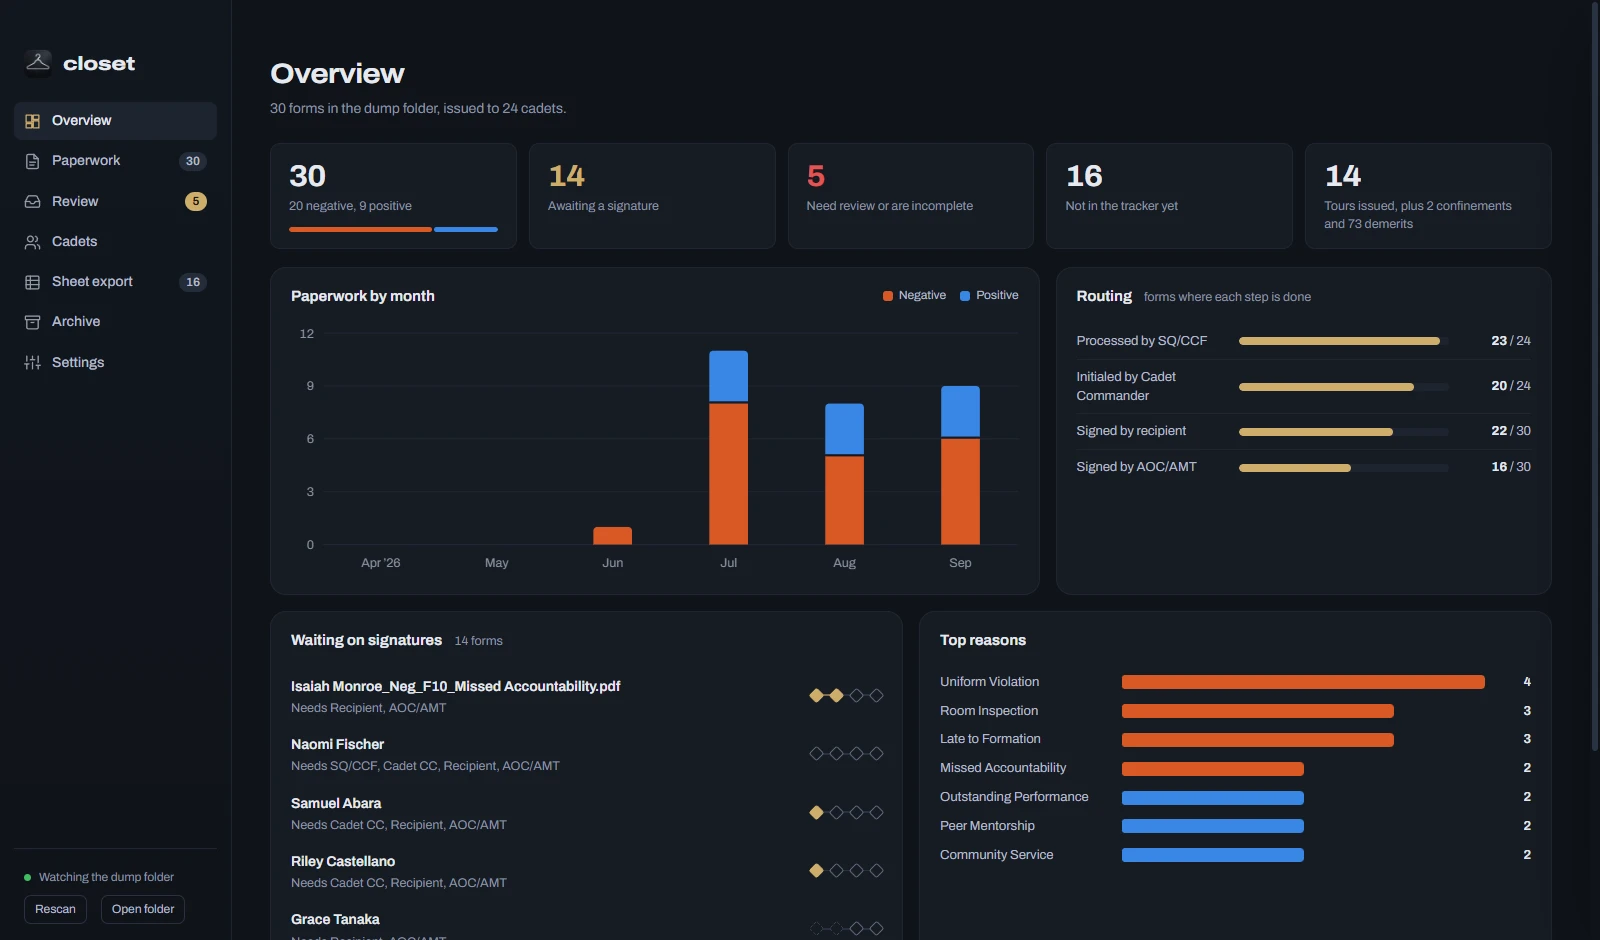This screenshot has width=1600, height=940.
Task: Click the Review inbox icon
Action: tap(32, 201)
